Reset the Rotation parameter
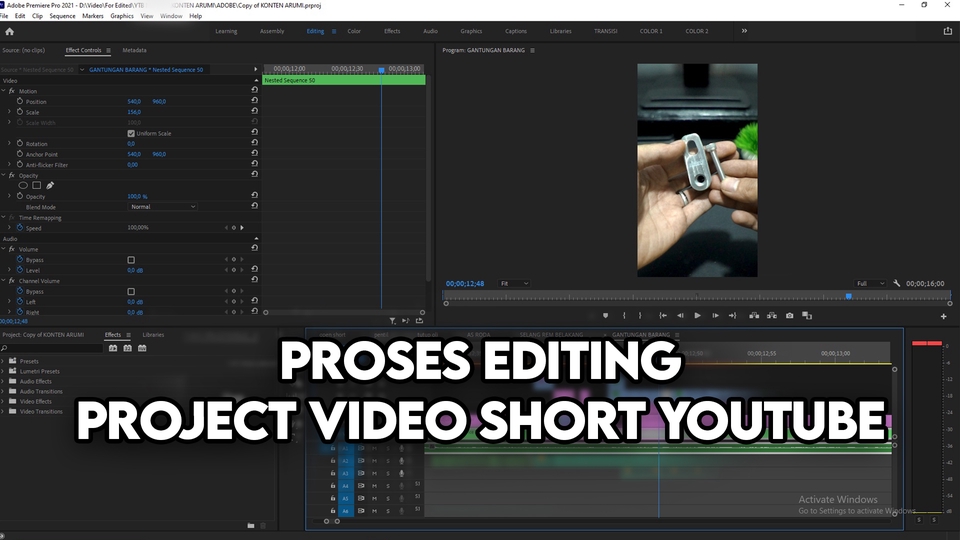The height and width of the screenshot is (540, 960). coord(255,143)
